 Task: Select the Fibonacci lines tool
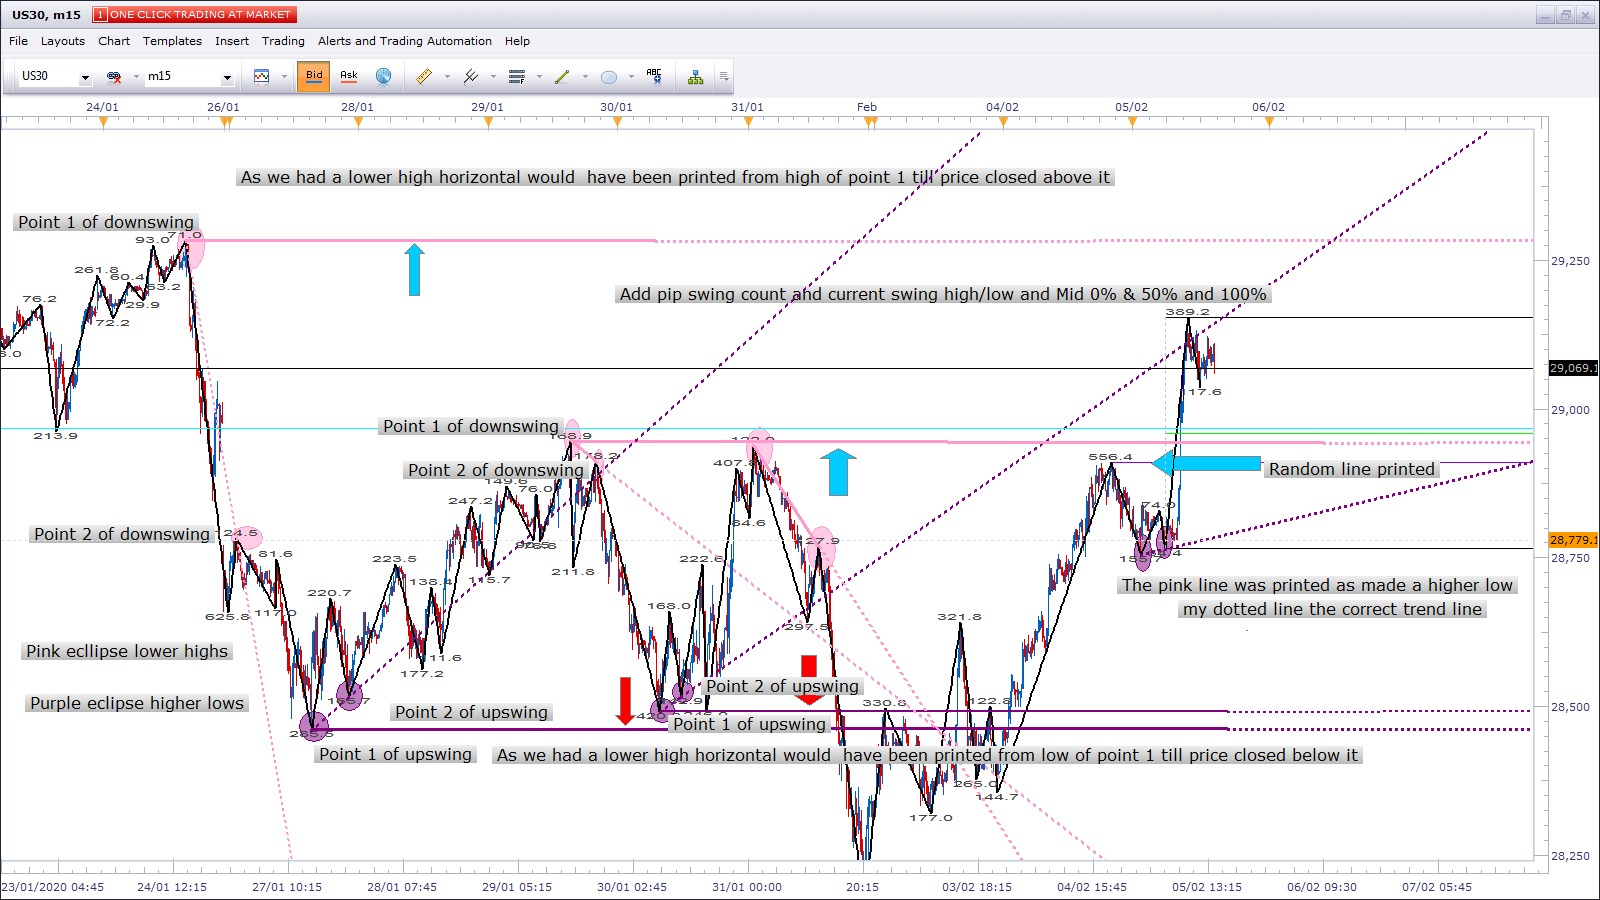(x=517, y=76)
